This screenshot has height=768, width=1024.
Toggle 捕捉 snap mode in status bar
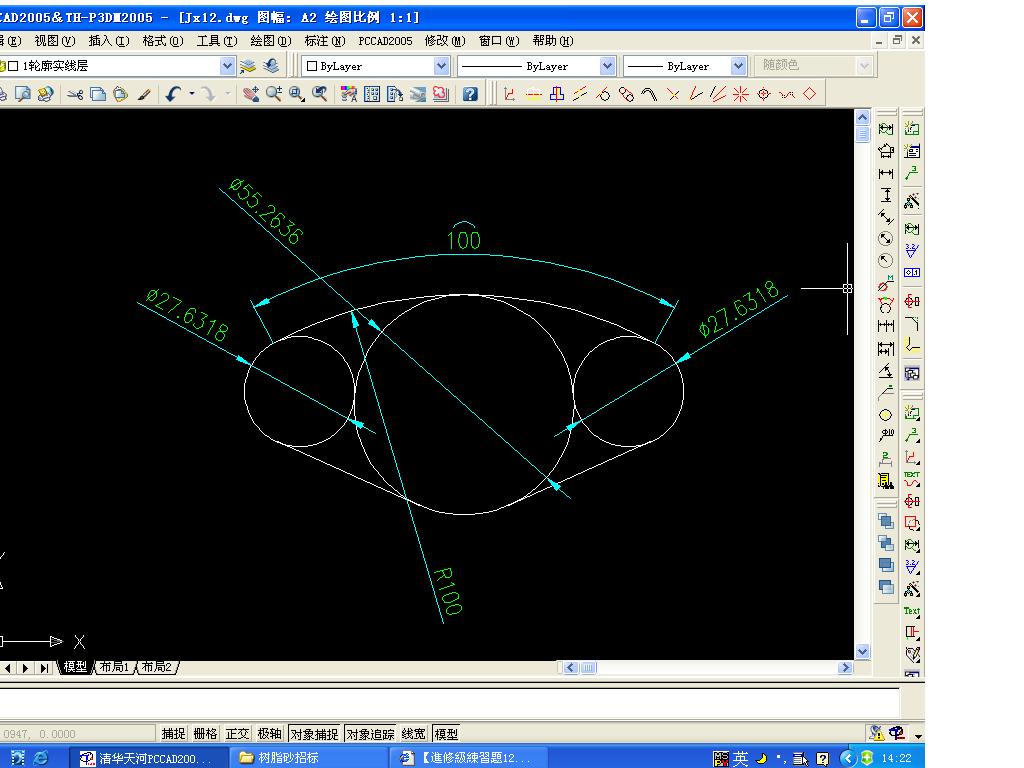pos(174,733)
